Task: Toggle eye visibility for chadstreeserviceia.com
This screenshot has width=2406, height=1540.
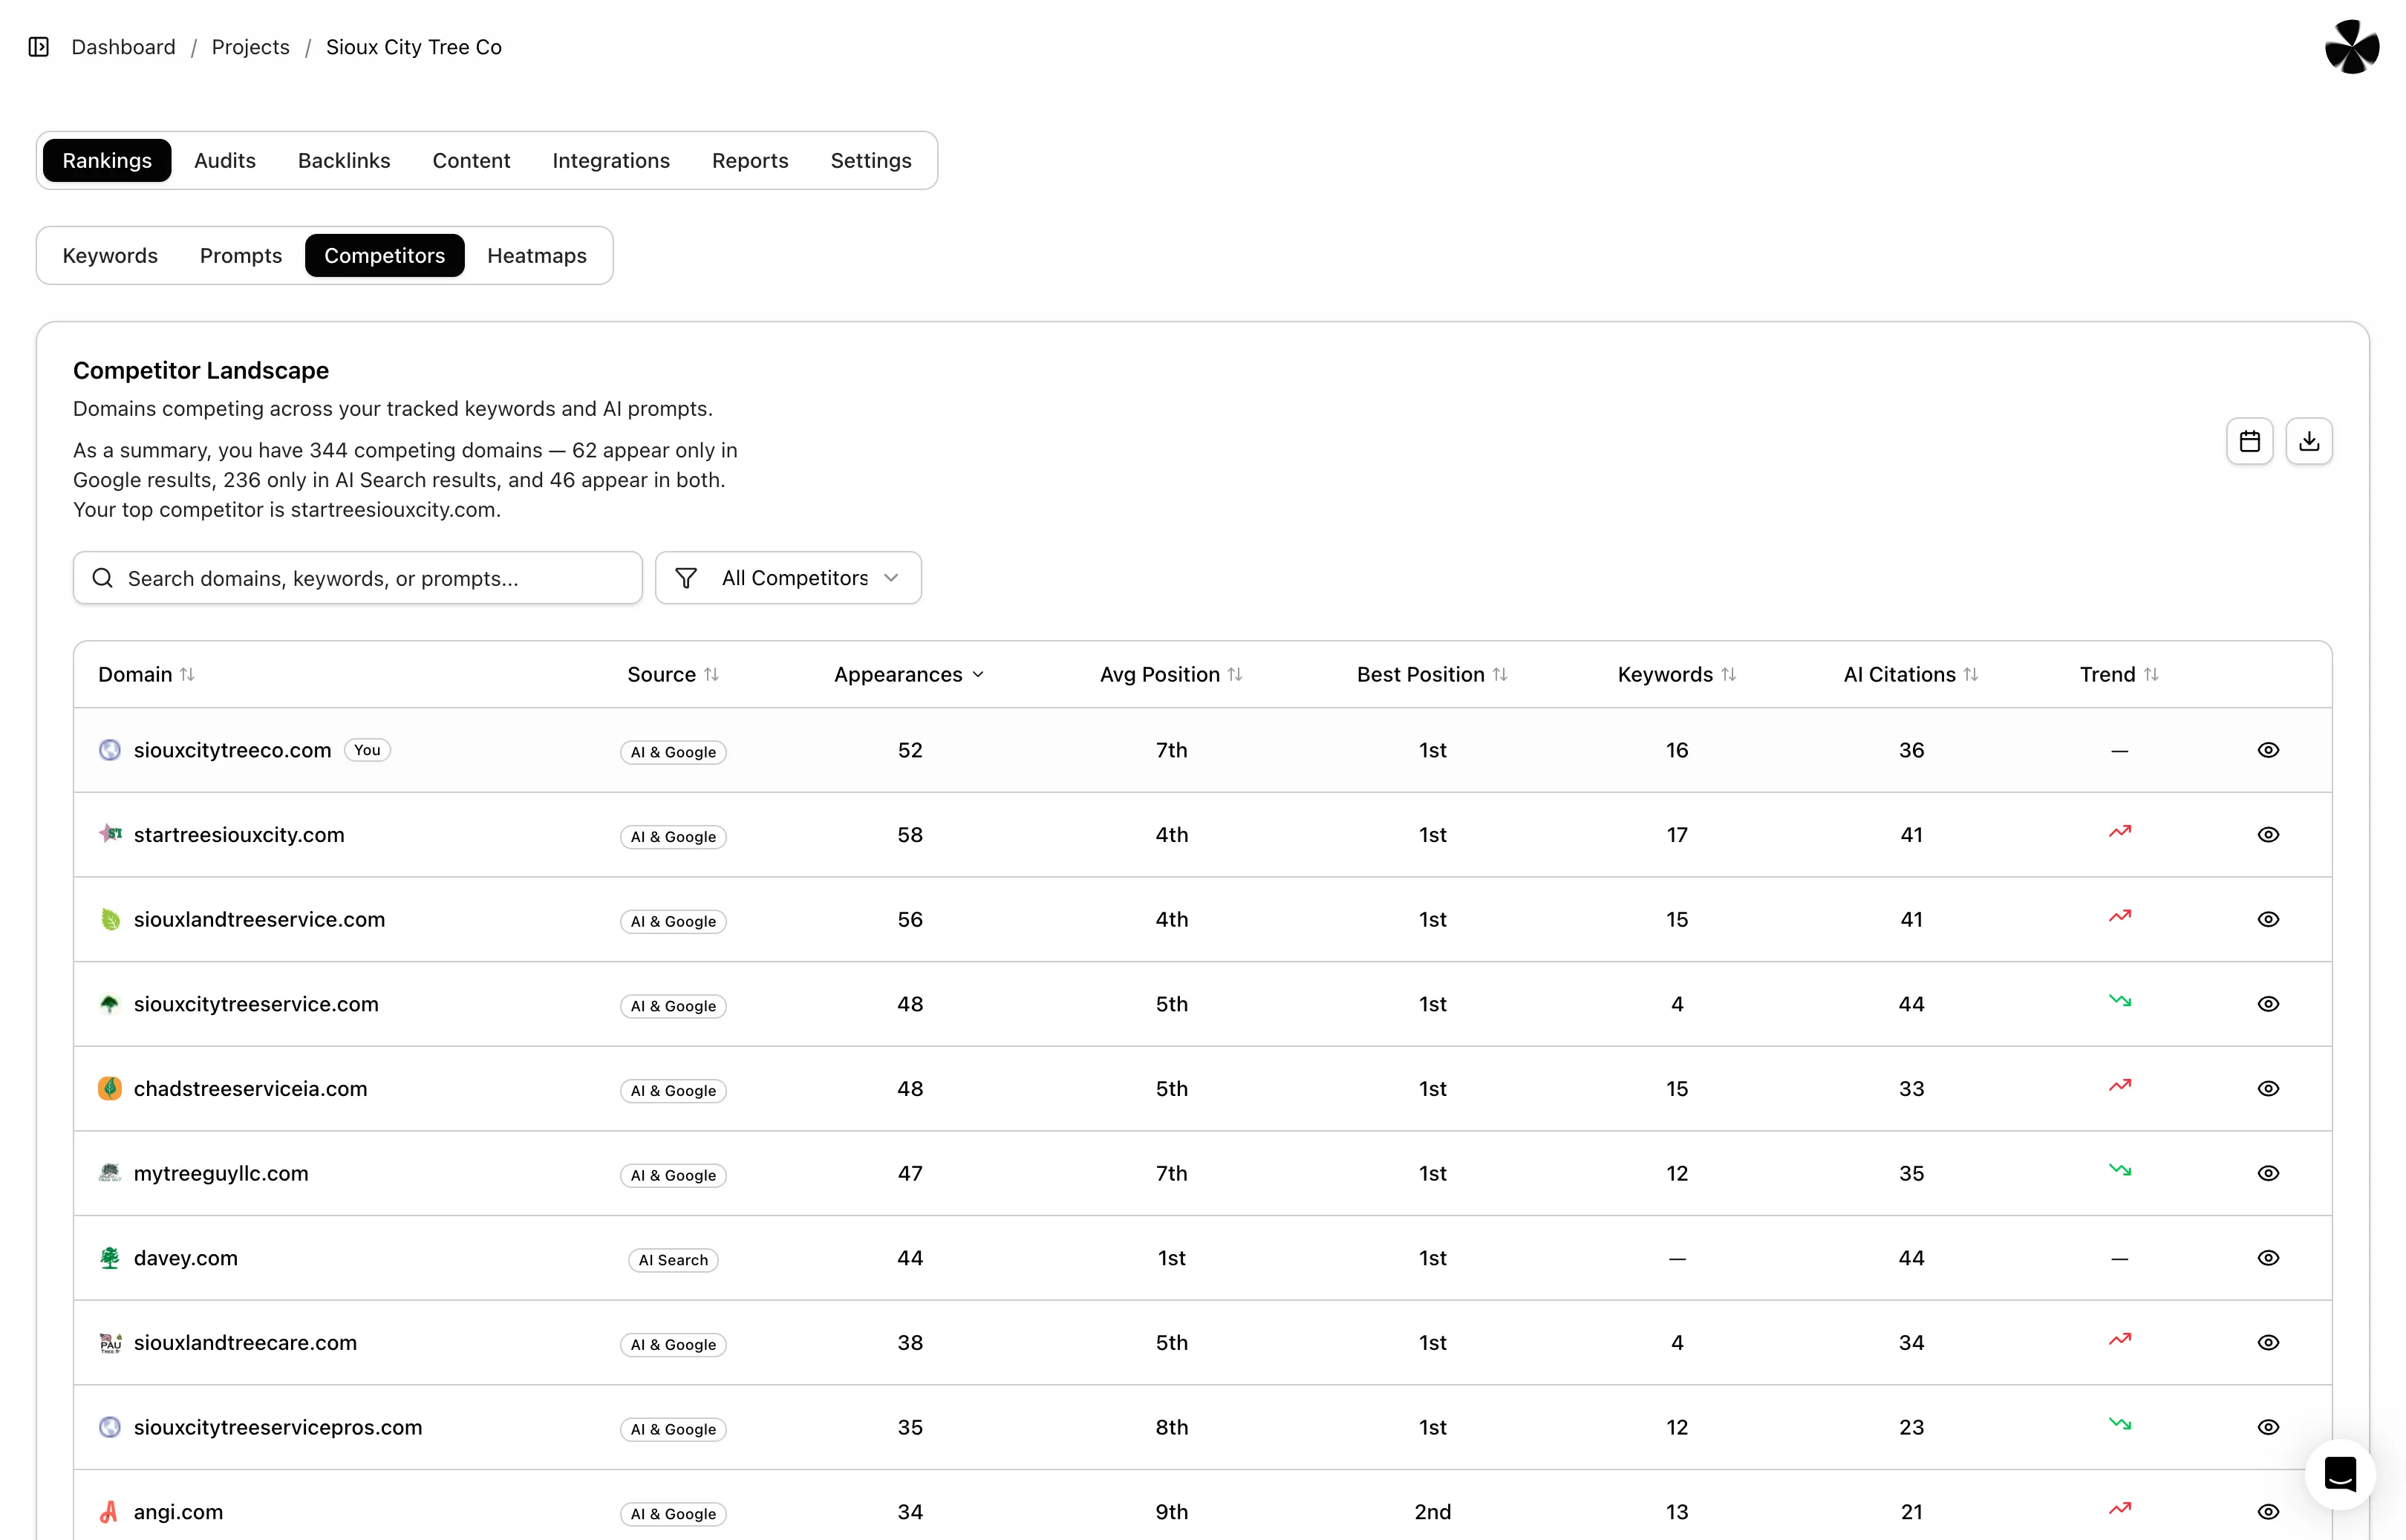Action: (x=2267, y=1088)
